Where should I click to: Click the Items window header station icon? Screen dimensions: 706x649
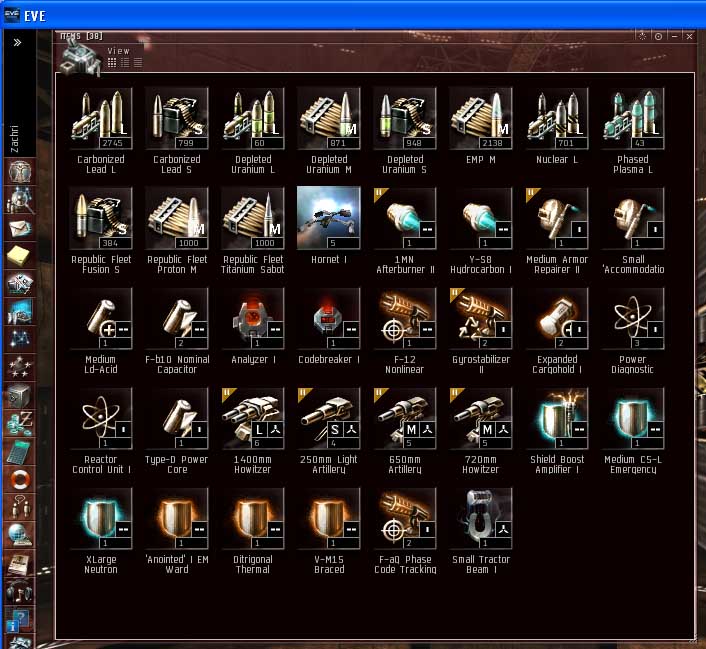tap(80, 56)
